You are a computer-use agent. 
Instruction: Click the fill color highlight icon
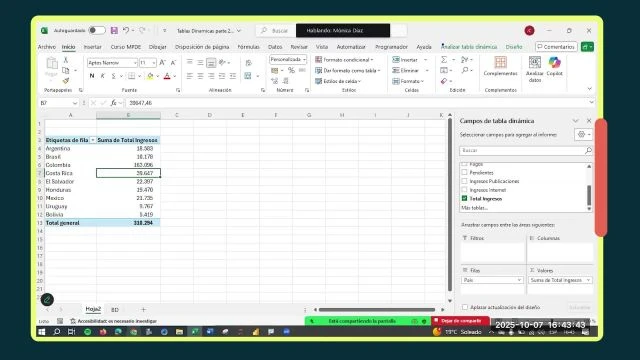click(150, 76)
